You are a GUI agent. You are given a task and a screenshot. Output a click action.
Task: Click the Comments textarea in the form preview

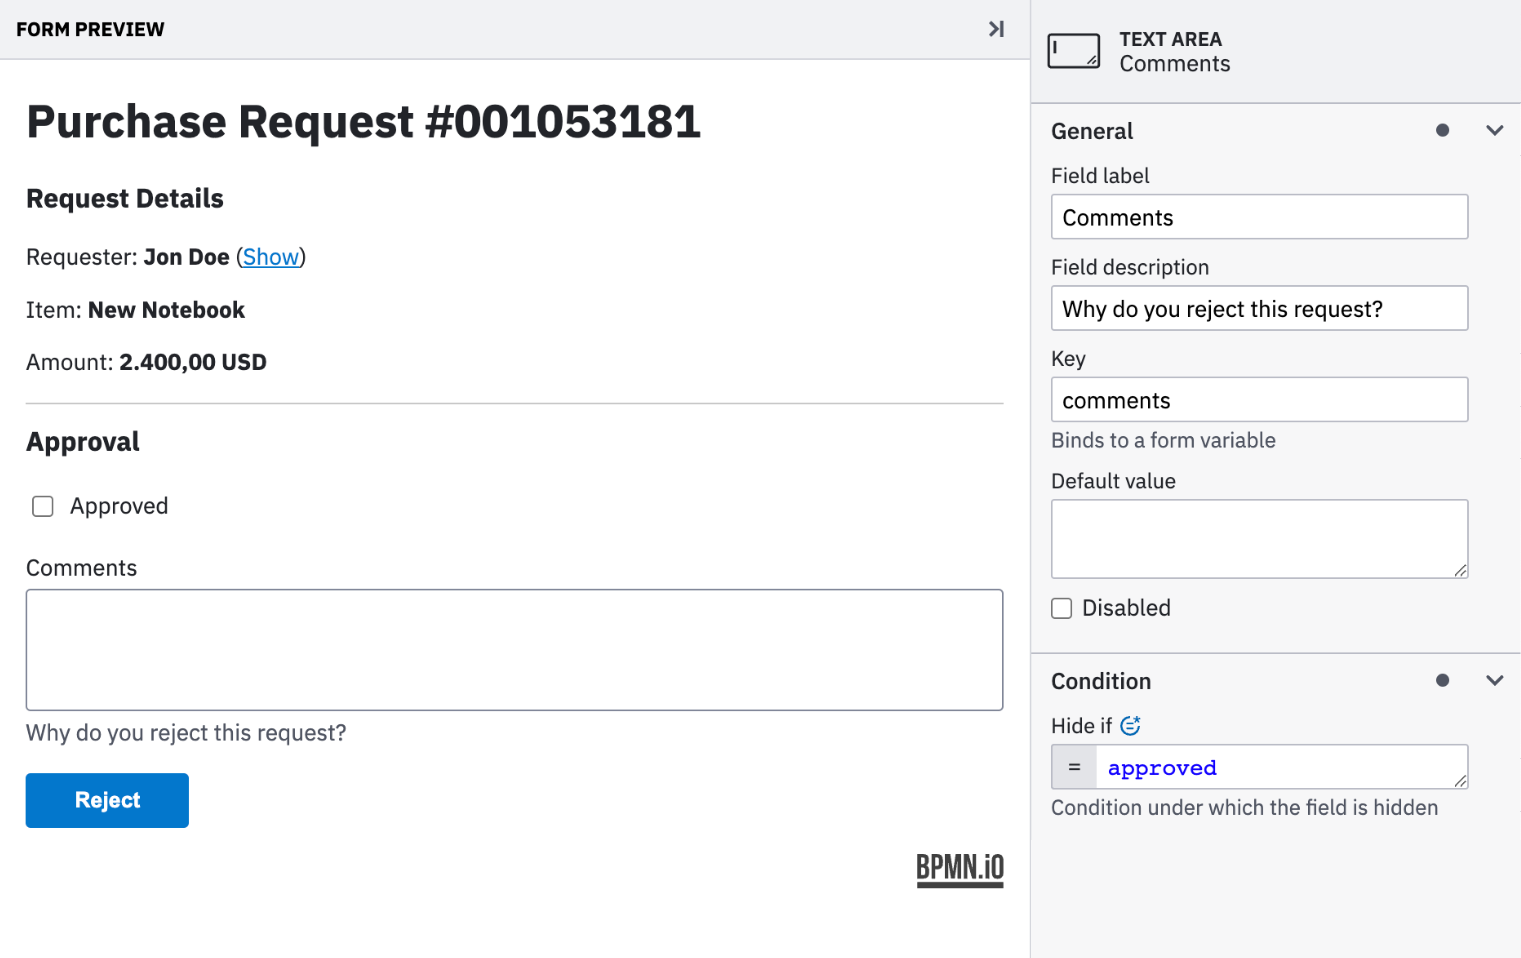514,649
